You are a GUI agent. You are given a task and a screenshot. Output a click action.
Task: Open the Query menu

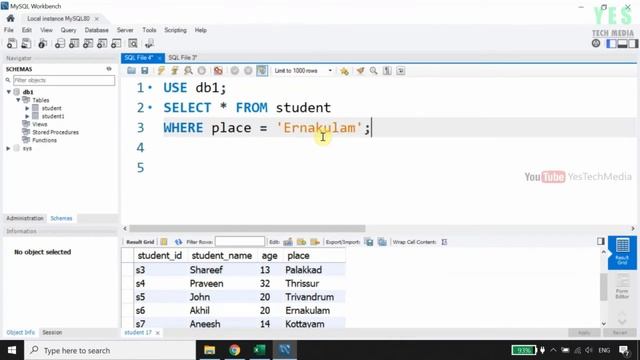point(68,30)
